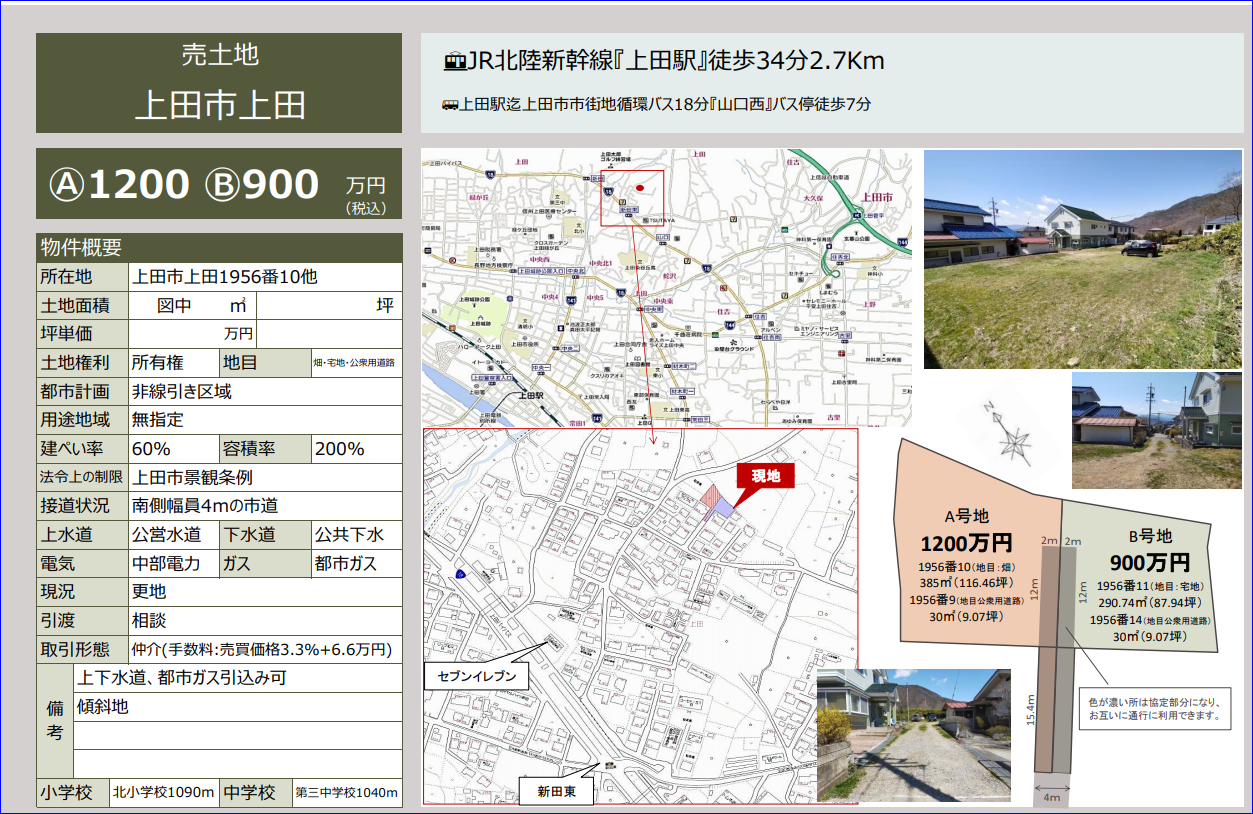Click the train icon beside JR北陸新幹線

[x=455, y=62]
